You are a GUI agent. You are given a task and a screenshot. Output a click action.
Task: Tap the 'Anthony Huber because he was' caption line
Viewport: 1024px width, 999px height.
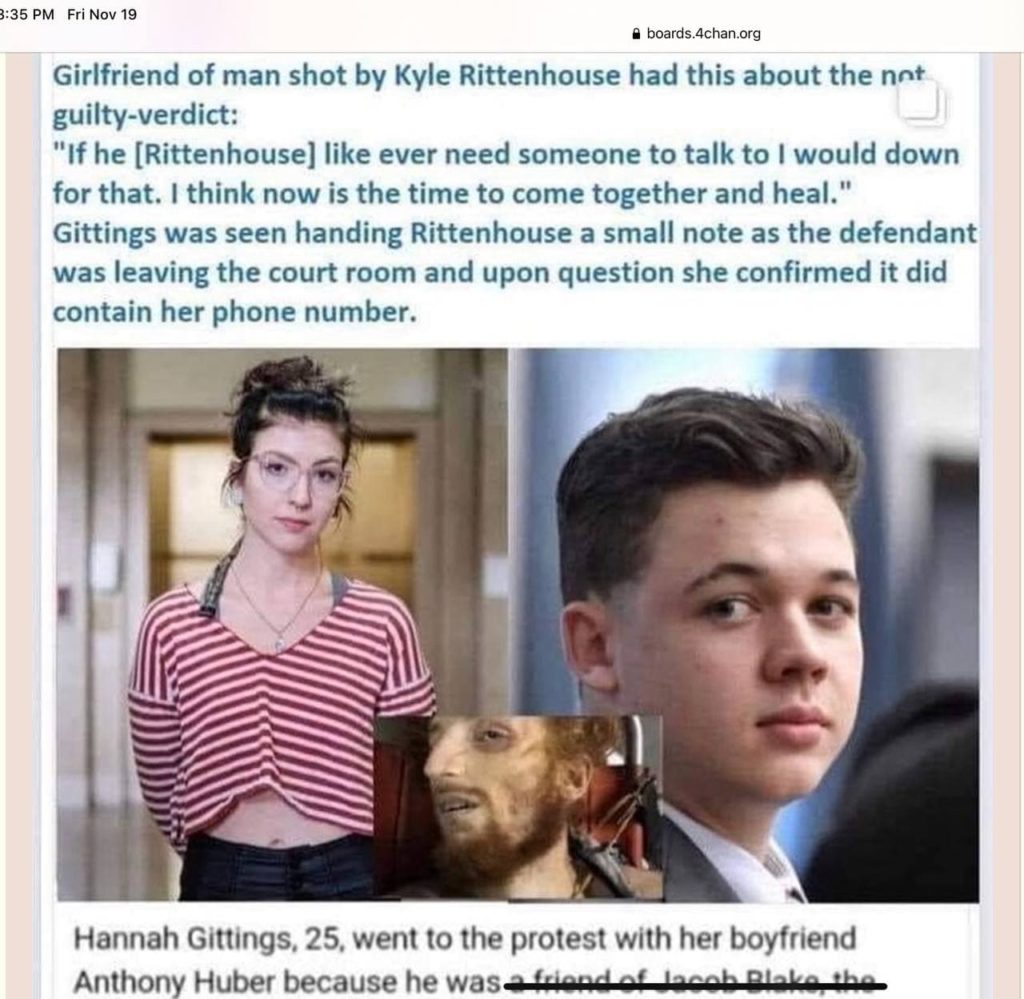click(287, 981)
